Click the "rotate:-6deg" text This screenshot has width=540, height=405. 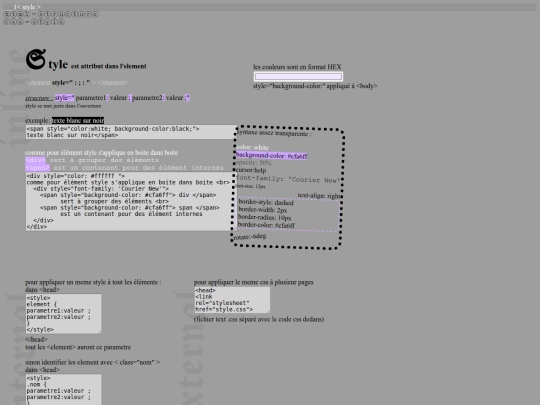(x=250, y=237)
